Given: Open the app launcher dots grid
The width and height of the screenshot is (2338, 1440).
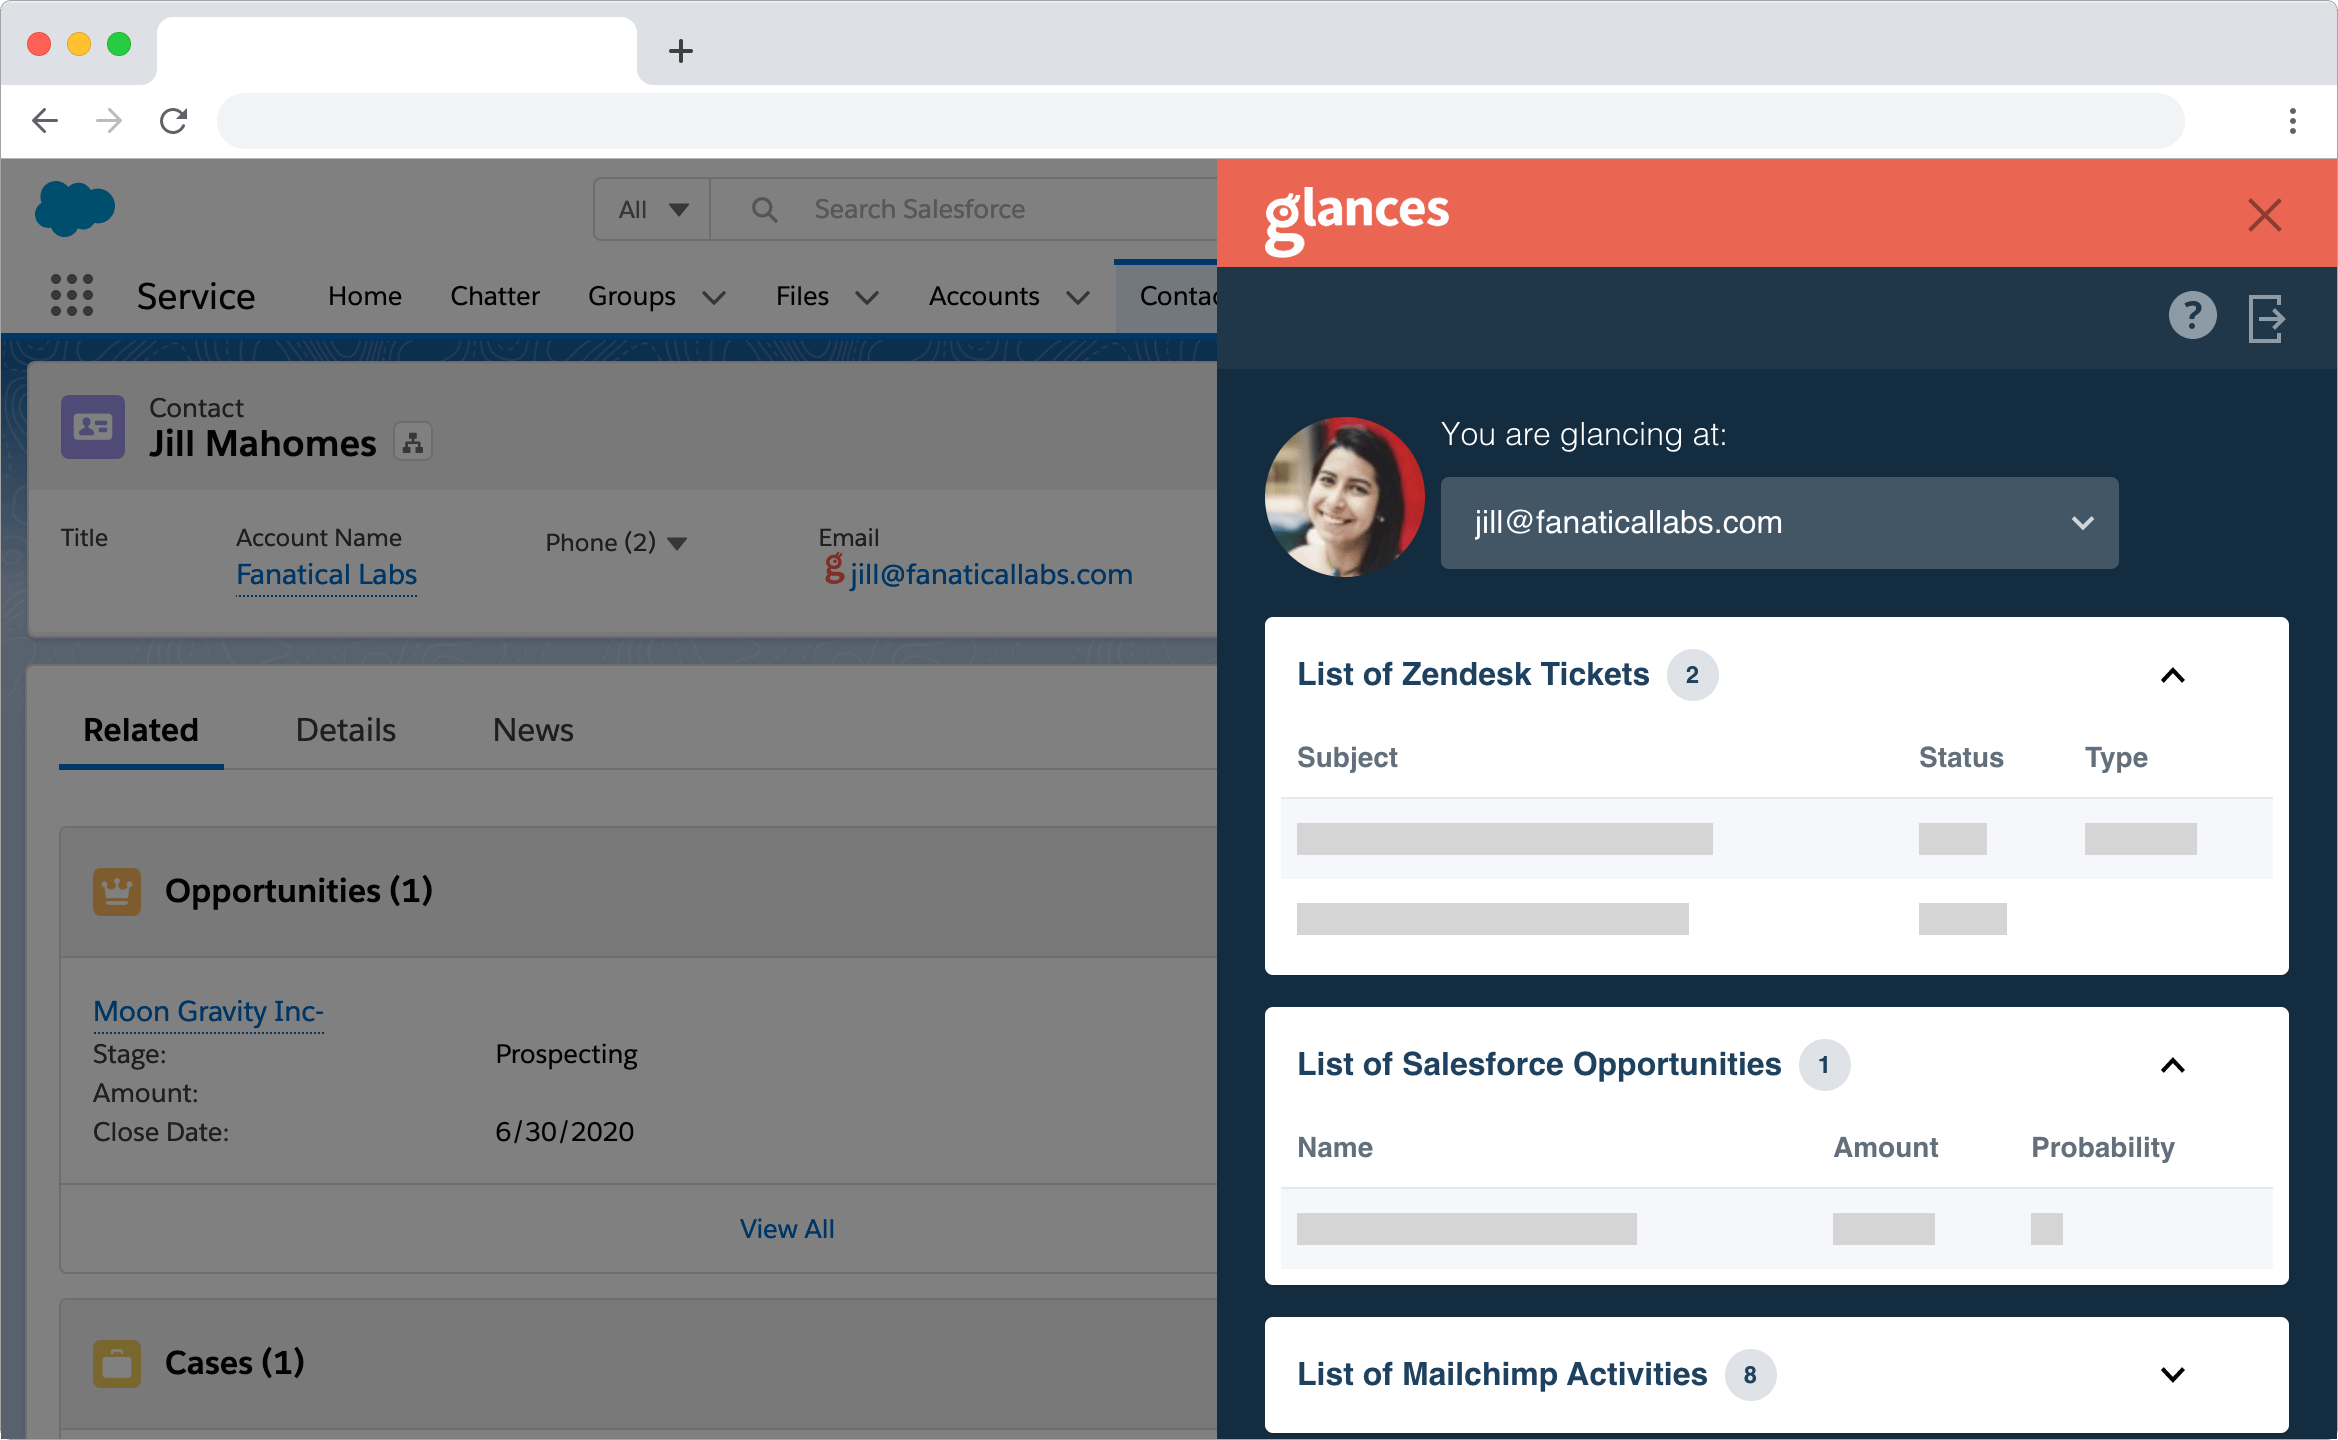Looking at the screenshot, I should click(72, 296).
